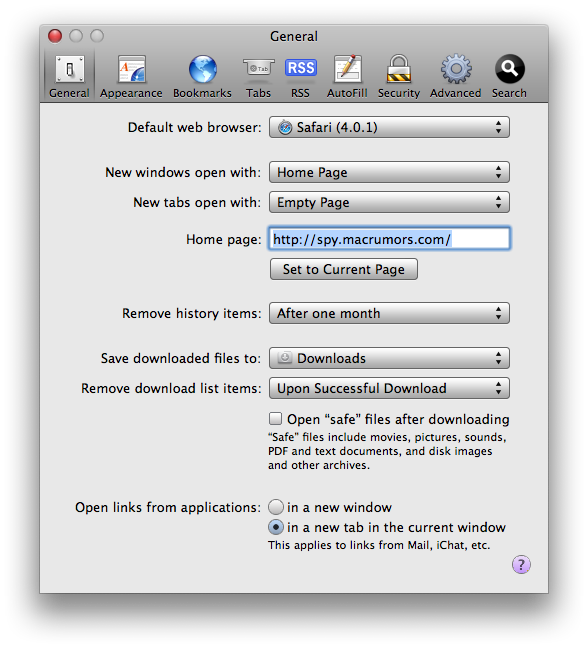Select "in a new tab in the current window"
This screenshot has width=588, height=648.
(276, 527)
